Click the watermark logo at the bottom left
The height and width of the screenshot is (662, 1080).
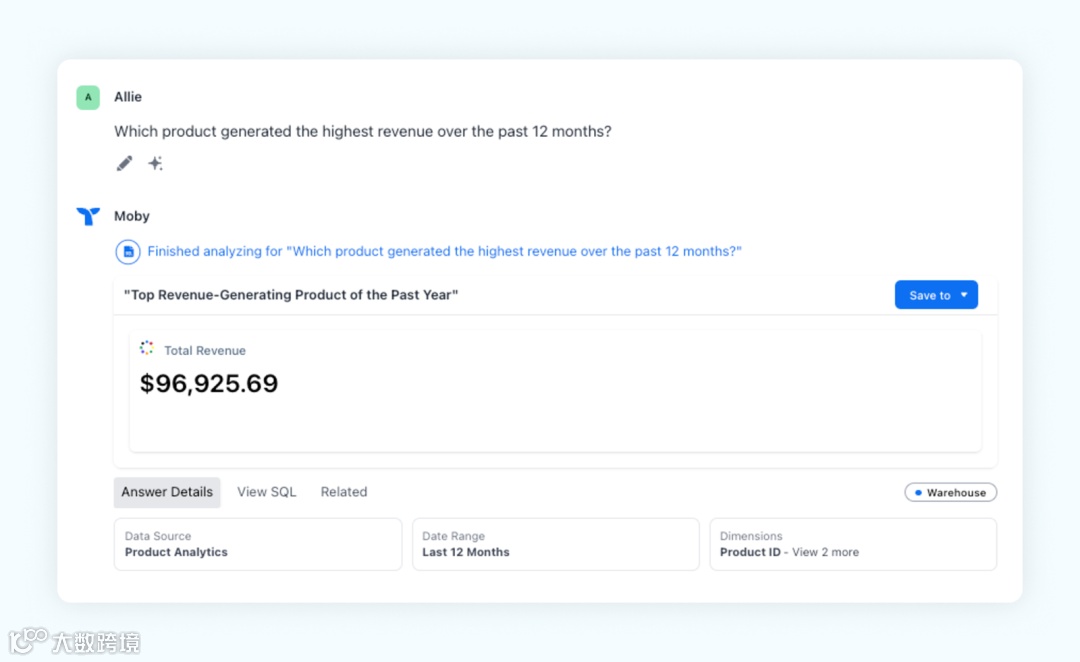pos(28,640)
